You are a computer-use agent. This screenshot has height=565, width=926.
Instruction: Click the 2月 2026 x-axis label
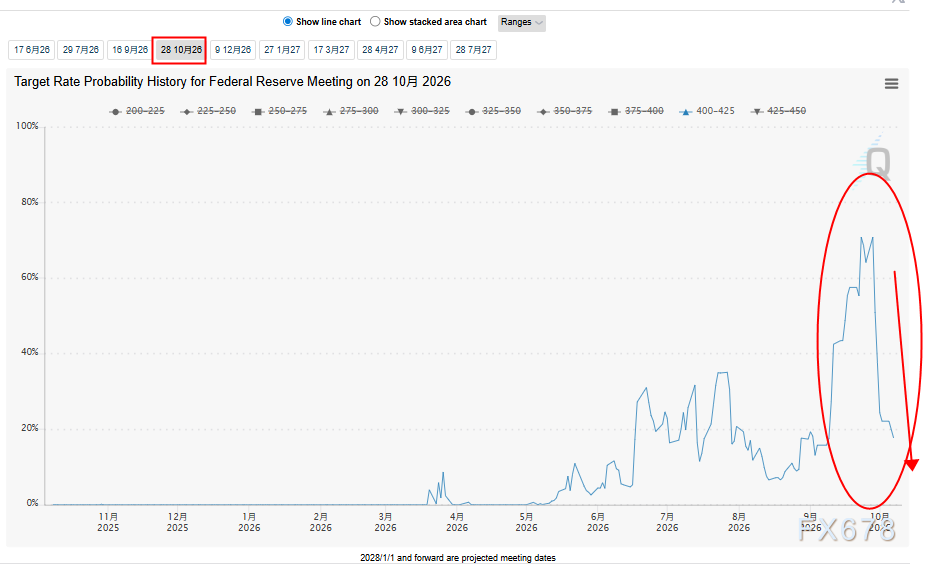click(321, 522)
